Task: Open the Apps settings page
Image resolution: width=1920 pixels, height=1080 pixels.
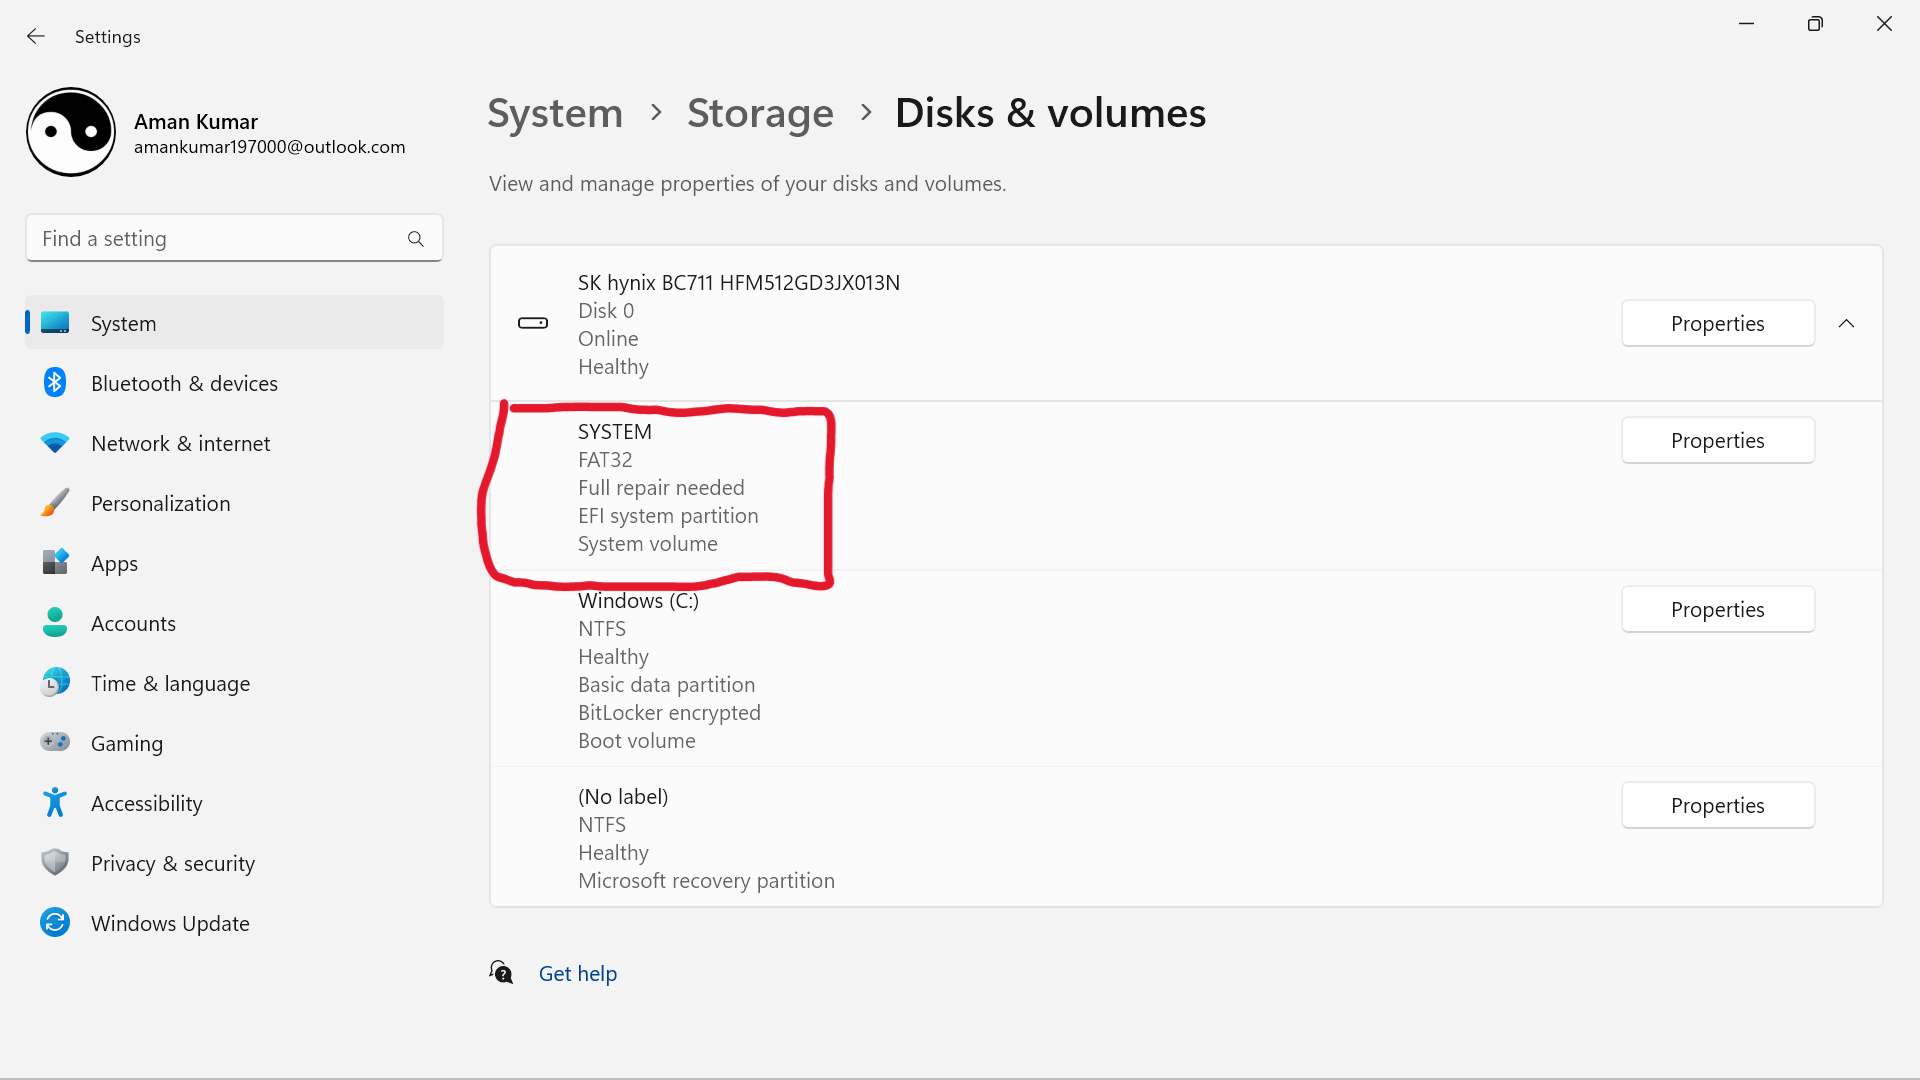Action: coord(234,563)
